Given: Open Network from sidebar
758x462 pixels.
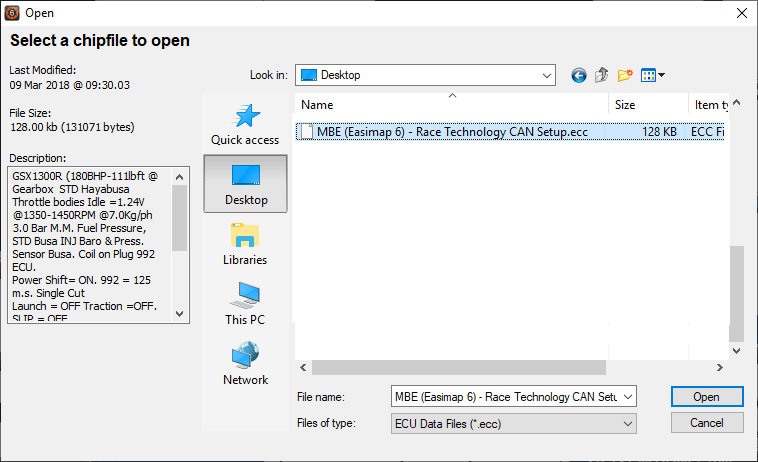Looking at the screenshot, I should [x=245, y=364].
